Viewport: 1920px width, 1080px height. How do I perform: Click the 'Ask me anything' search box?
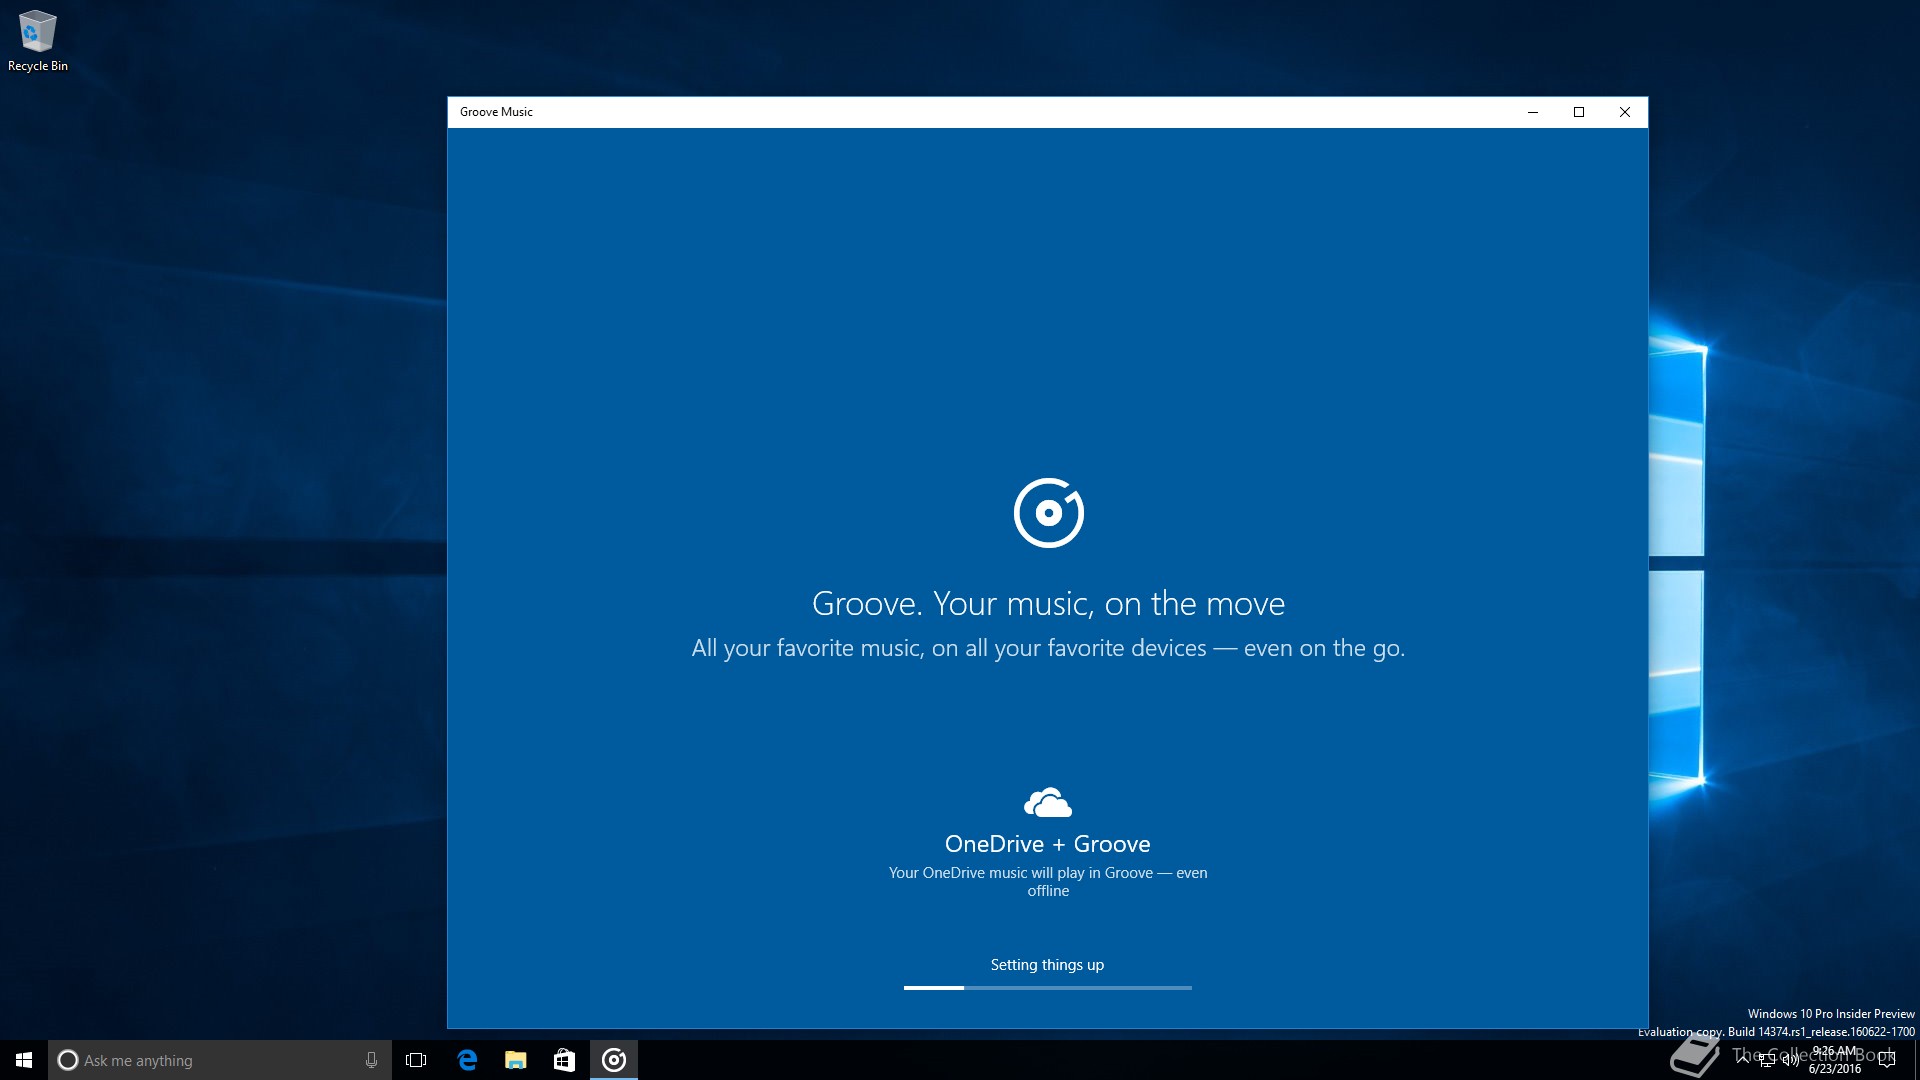[x=220, y=1060]
